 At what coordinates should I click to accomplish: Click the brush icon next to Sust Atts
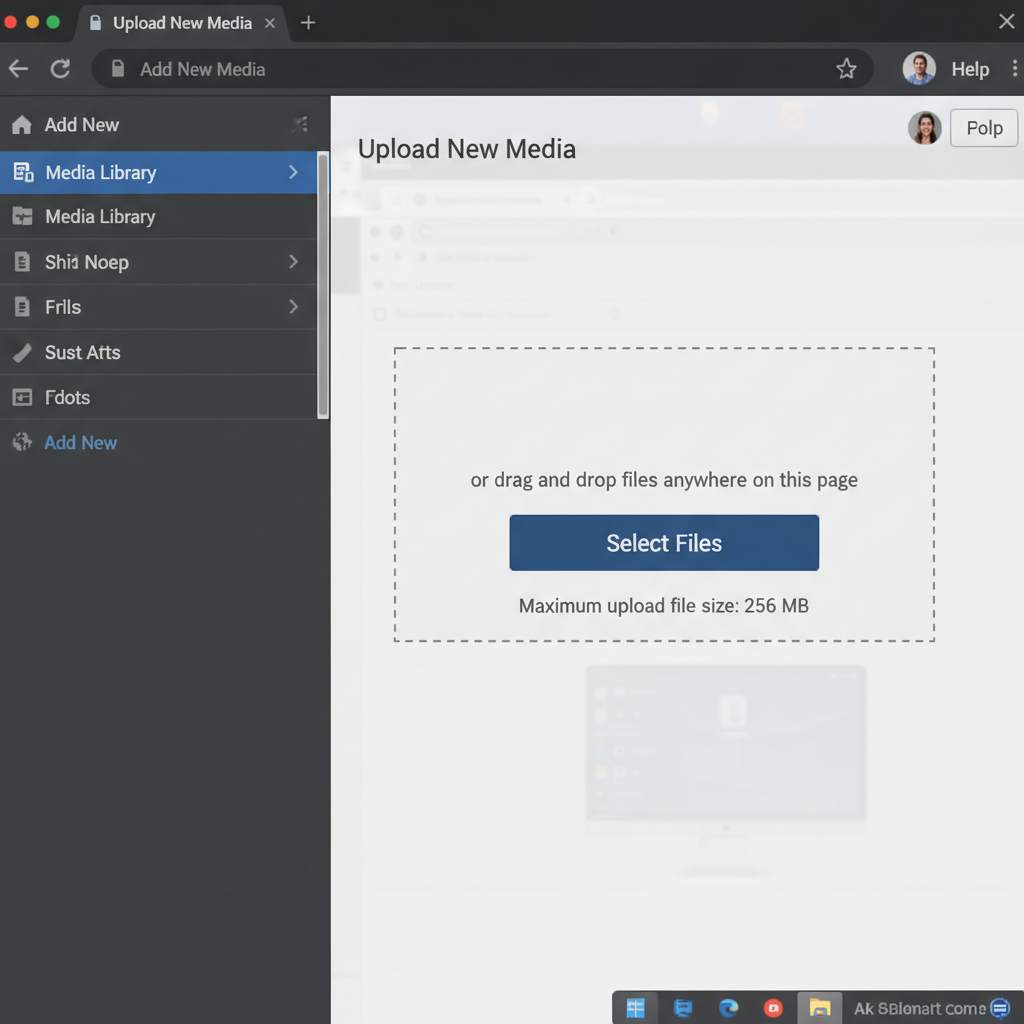20,352
